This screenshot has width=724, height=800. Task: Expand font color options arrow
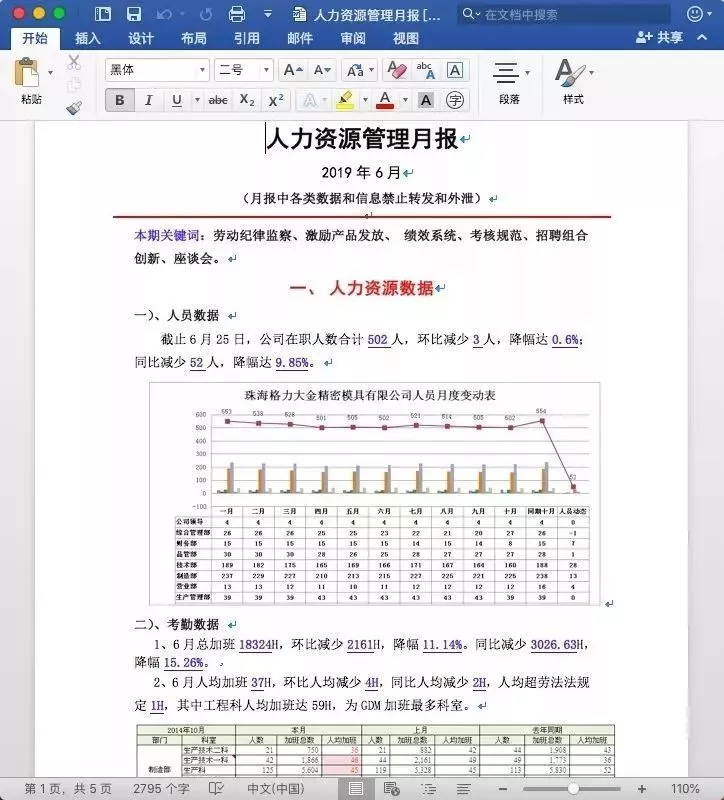[x=405, y=100]
